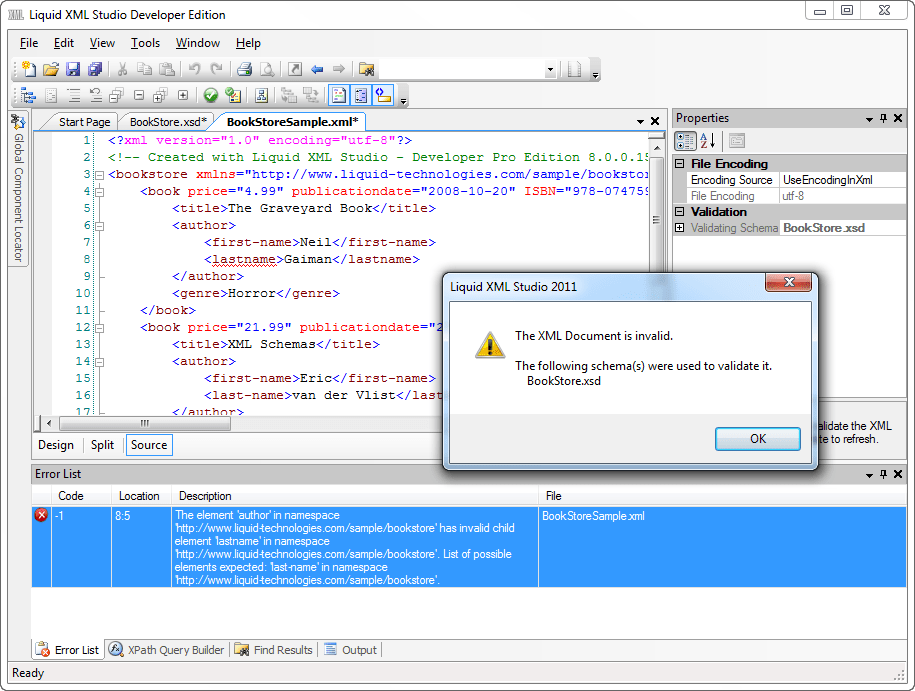Select Source view mode
The width and height of the screenshot is (915, 691).
click(149, 445)
